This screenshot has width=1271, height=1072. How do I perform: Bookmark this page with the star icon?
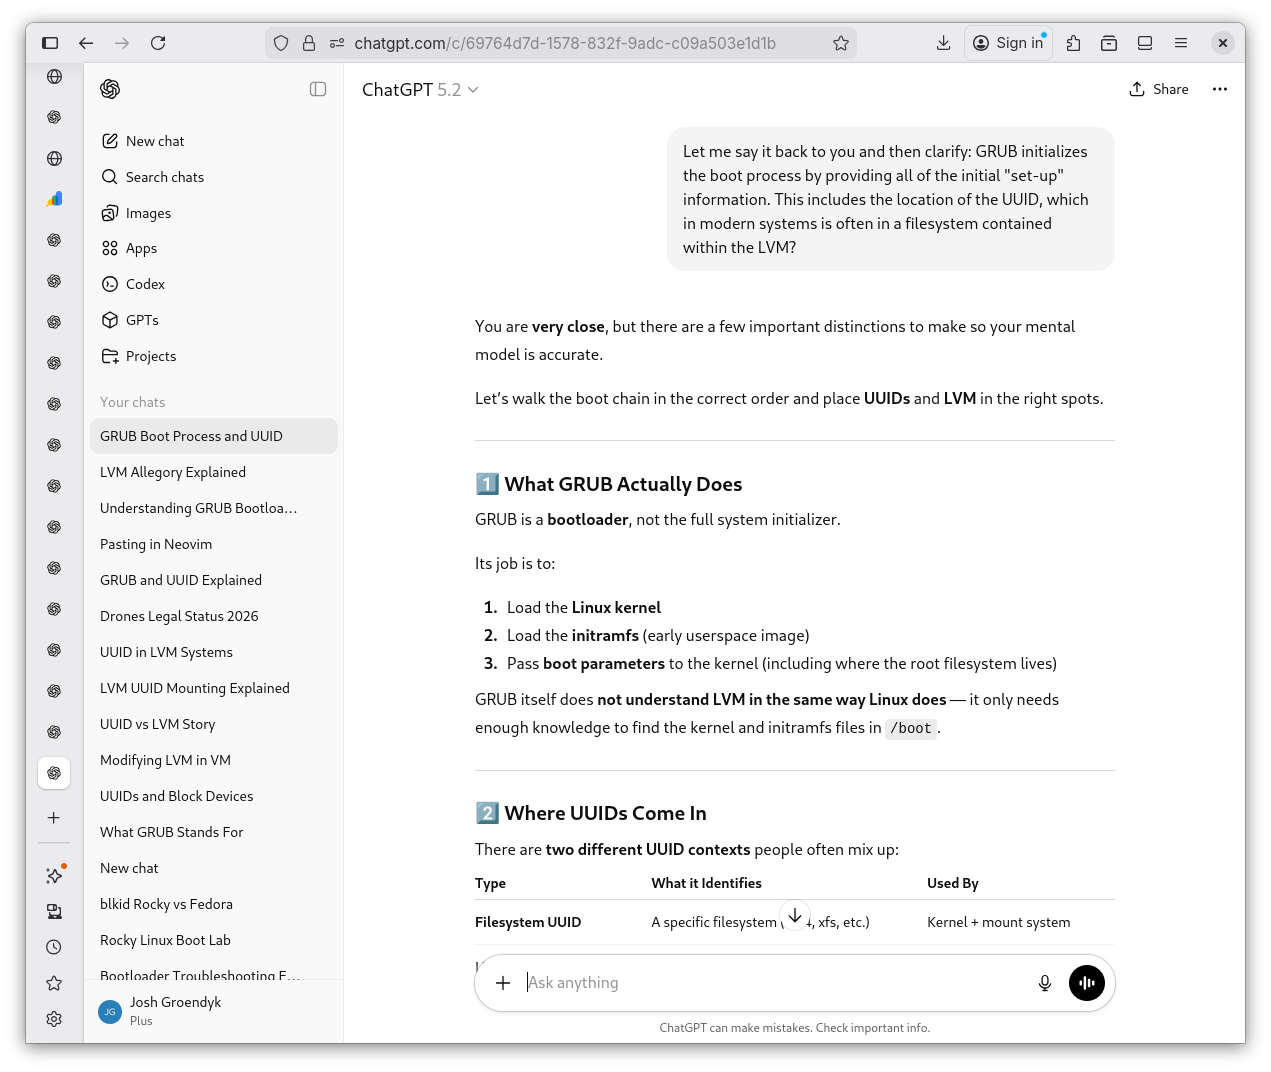840,43
